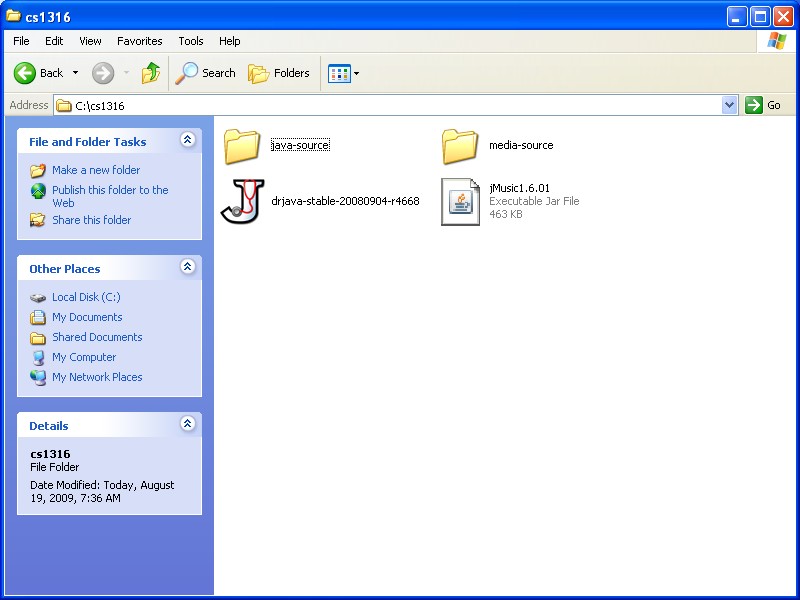The height and width of the screenshot is (600, 800).
Task: Expand the Address bar dropdown arrow
Action: click(x=729, y=105)
